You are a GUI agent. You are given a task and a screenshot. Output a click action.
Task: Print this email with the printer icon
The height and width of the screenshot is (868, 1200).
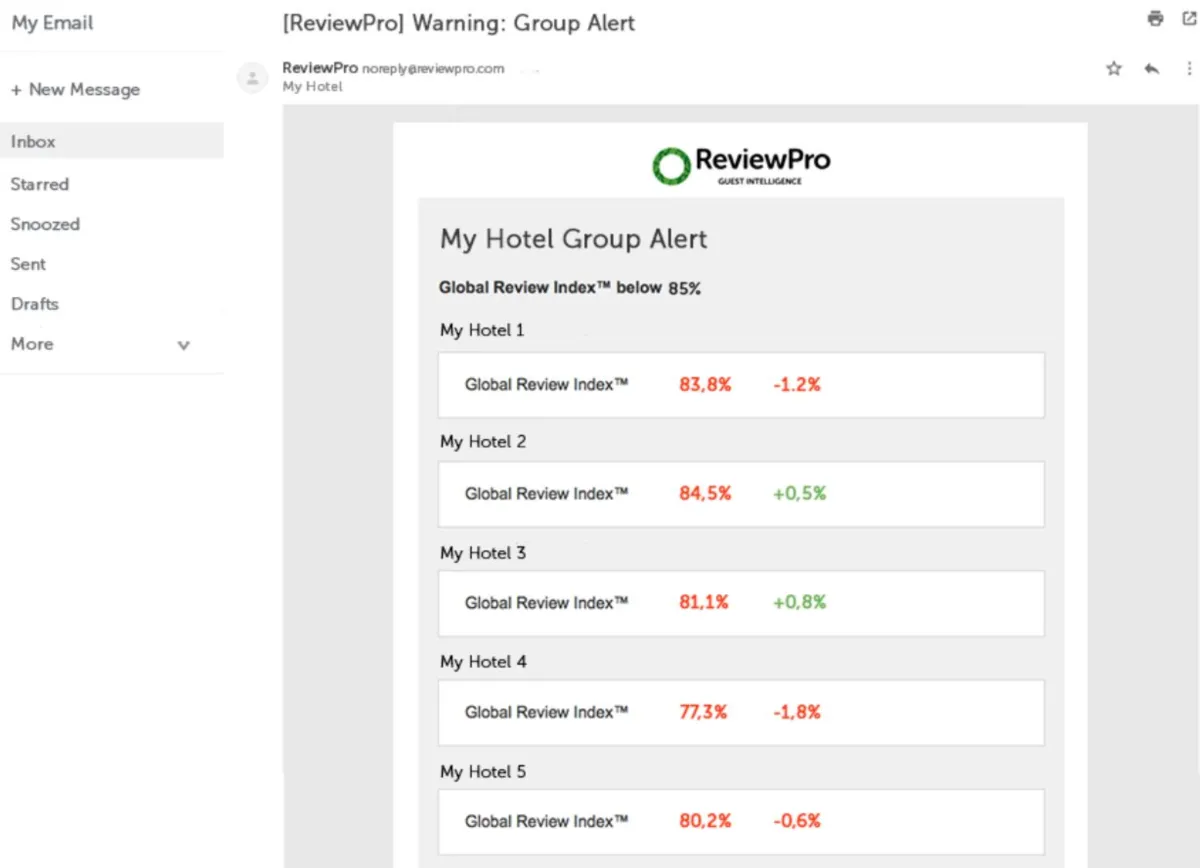click(x=1156, y=18)
